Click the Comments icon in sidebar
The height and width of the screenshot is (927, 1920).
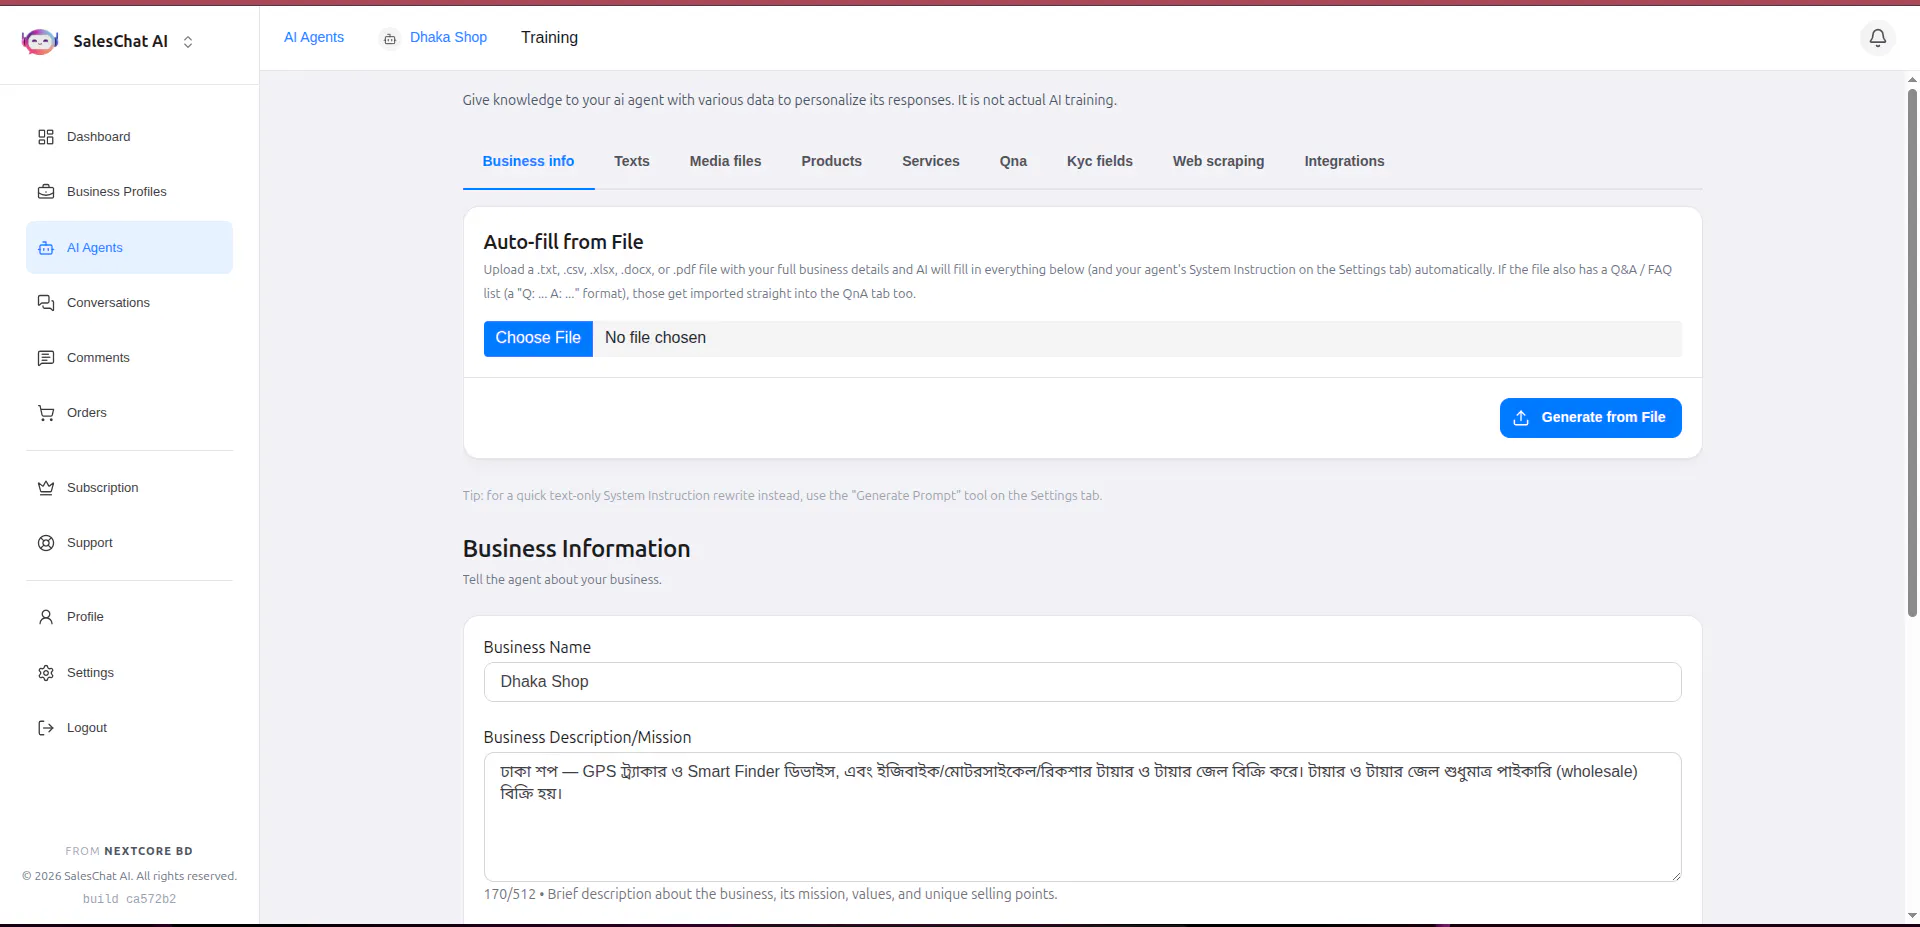point(46,358)
